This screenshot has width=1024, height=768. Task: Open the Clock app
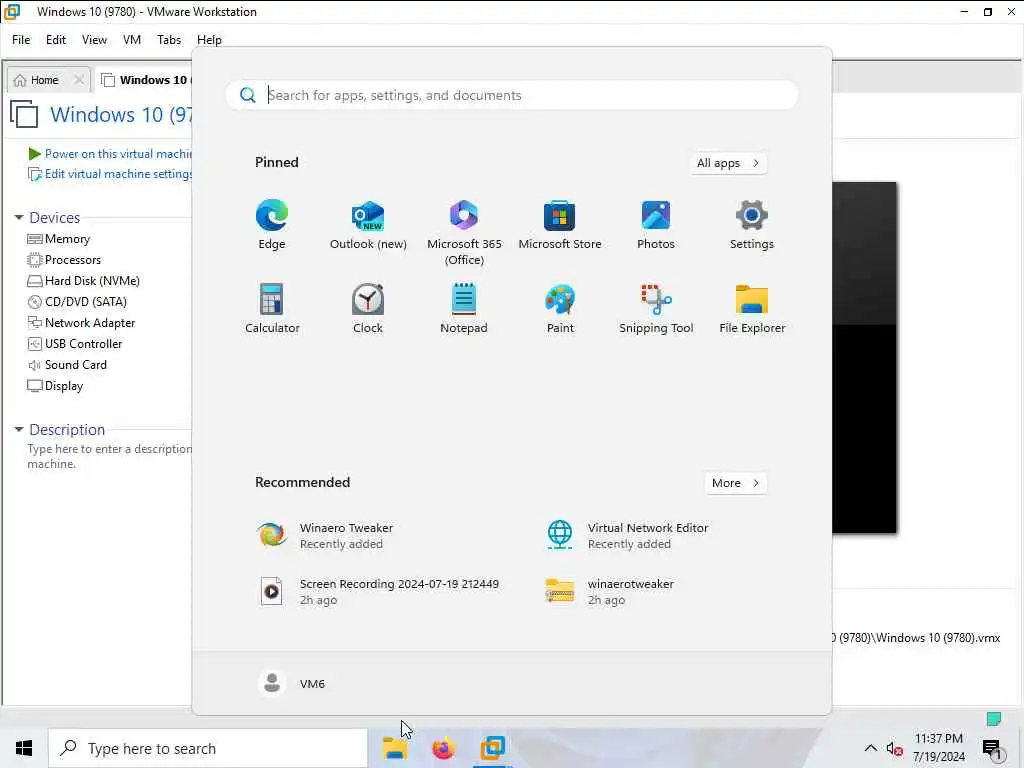368,308
